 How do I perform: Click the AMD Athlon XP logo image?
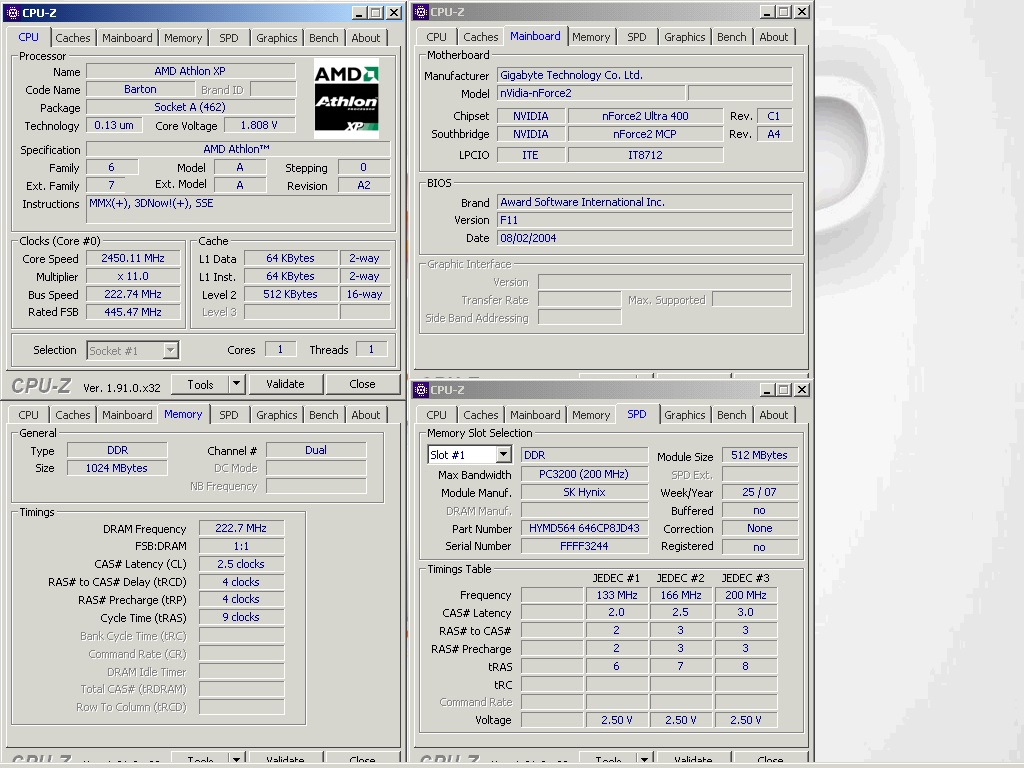(x=346, y=99)
